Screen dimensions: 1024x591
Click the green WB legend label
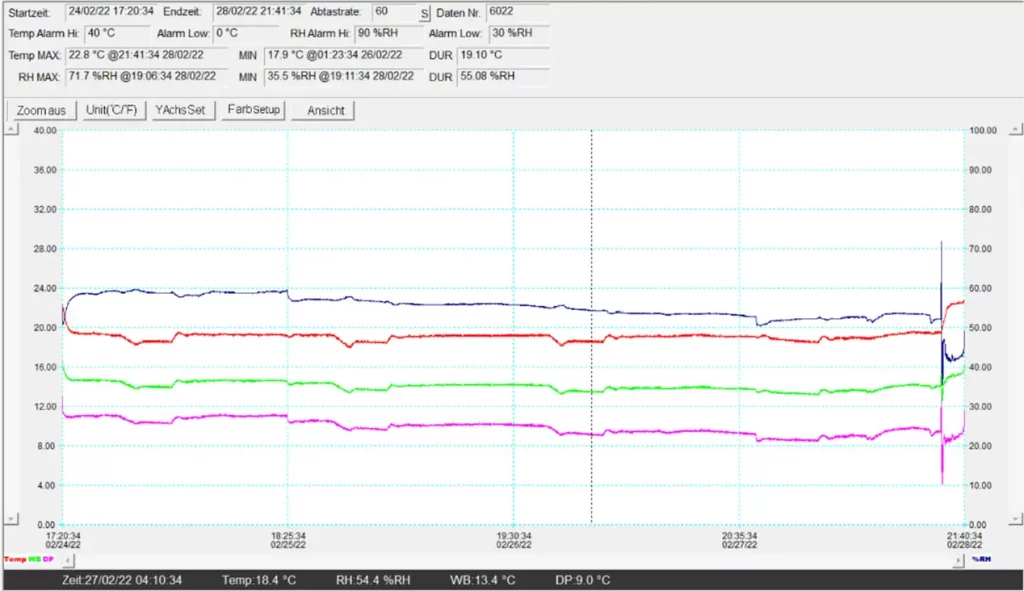(35, 559)
